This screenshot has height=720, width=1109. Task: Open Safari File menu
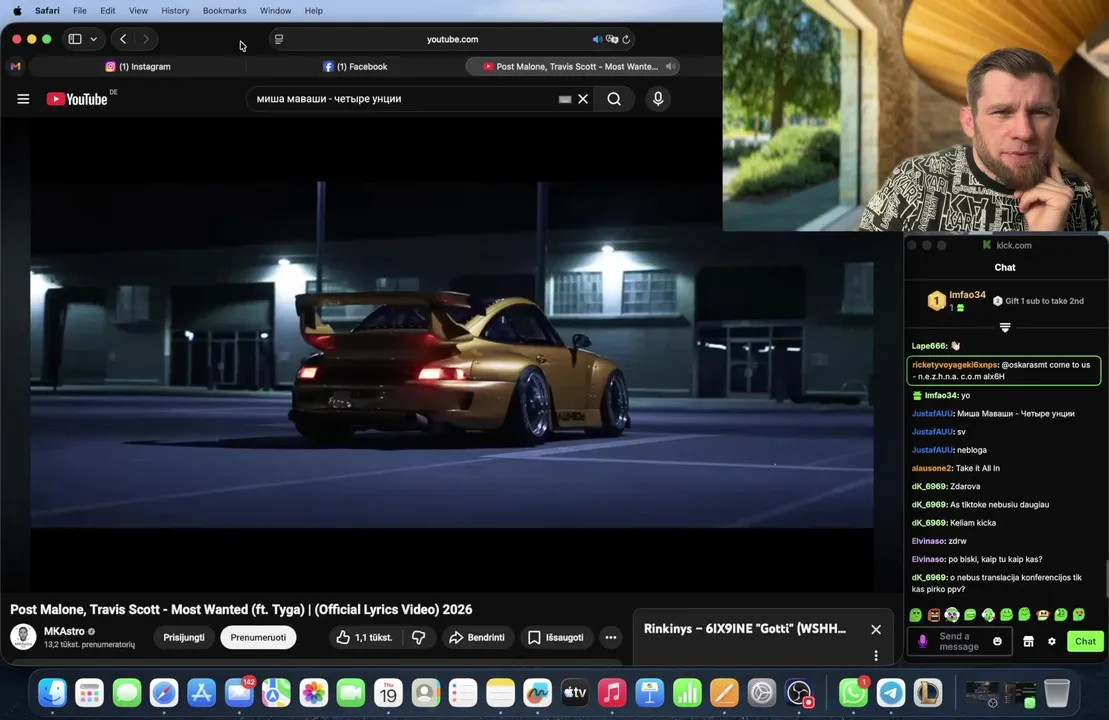[80, 11]
